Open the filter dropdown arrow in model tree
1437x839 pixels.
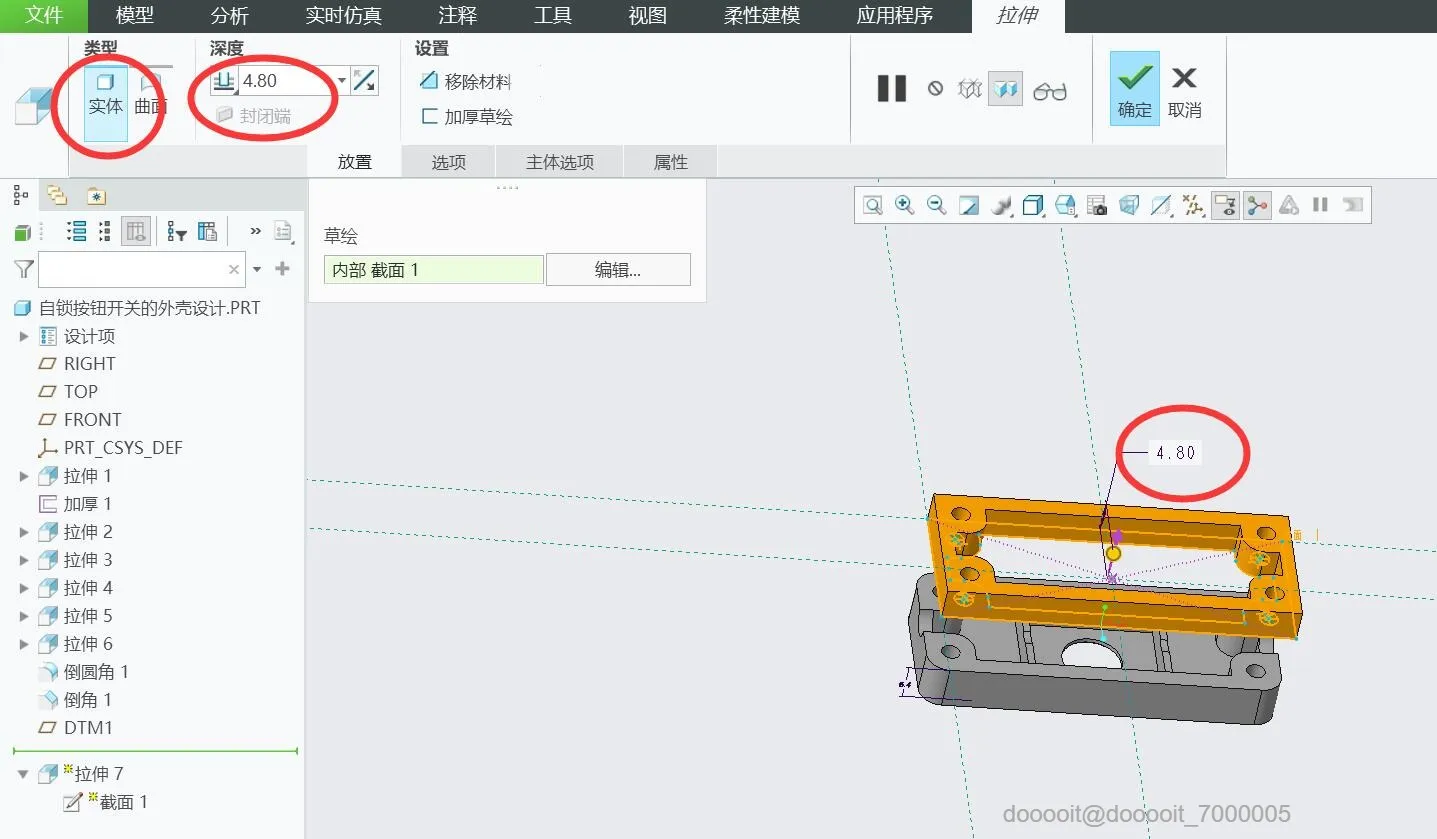(256, 268)
